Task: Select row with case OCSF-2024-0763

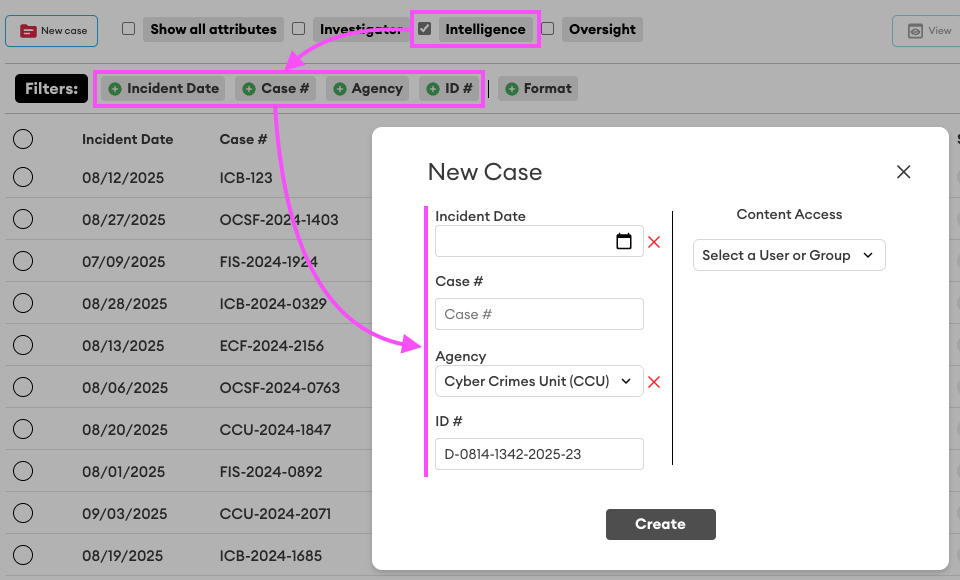Action: coord(23,387)
